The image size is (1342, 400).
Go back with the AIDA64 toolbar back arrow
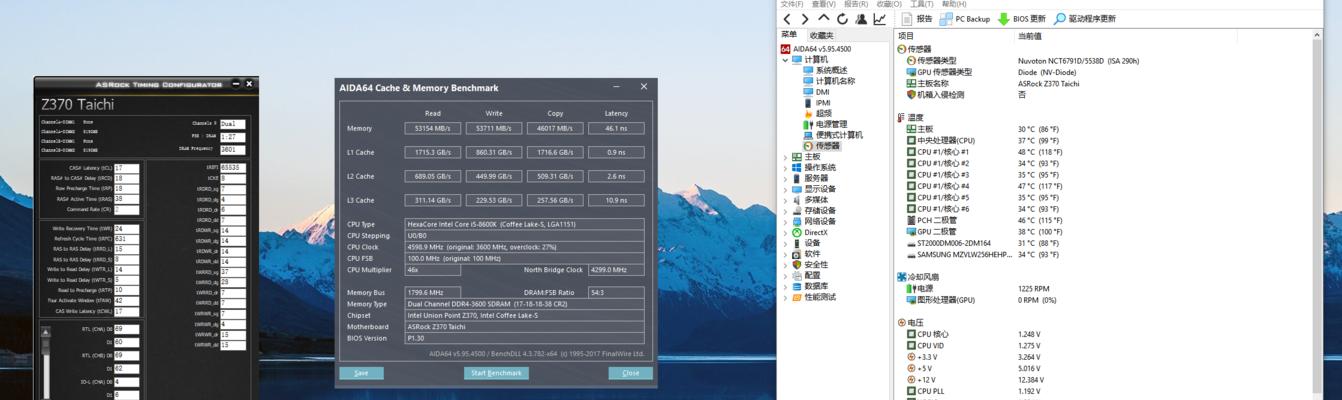787,19
